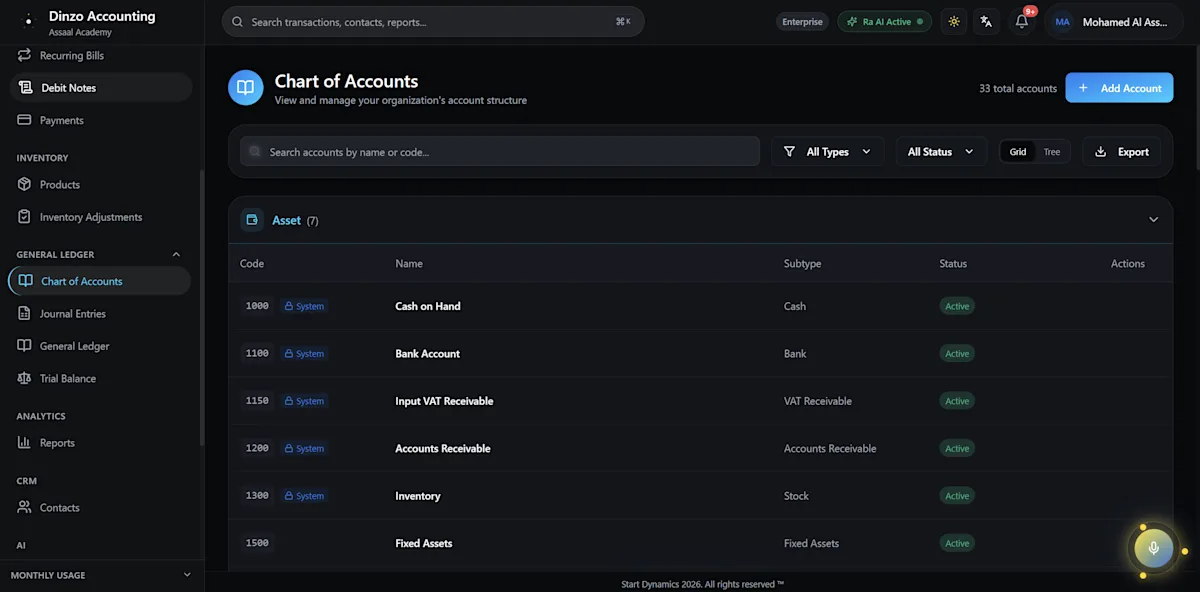
Task: Click the Active status of Cash on Hand
Action: point(957,306)
